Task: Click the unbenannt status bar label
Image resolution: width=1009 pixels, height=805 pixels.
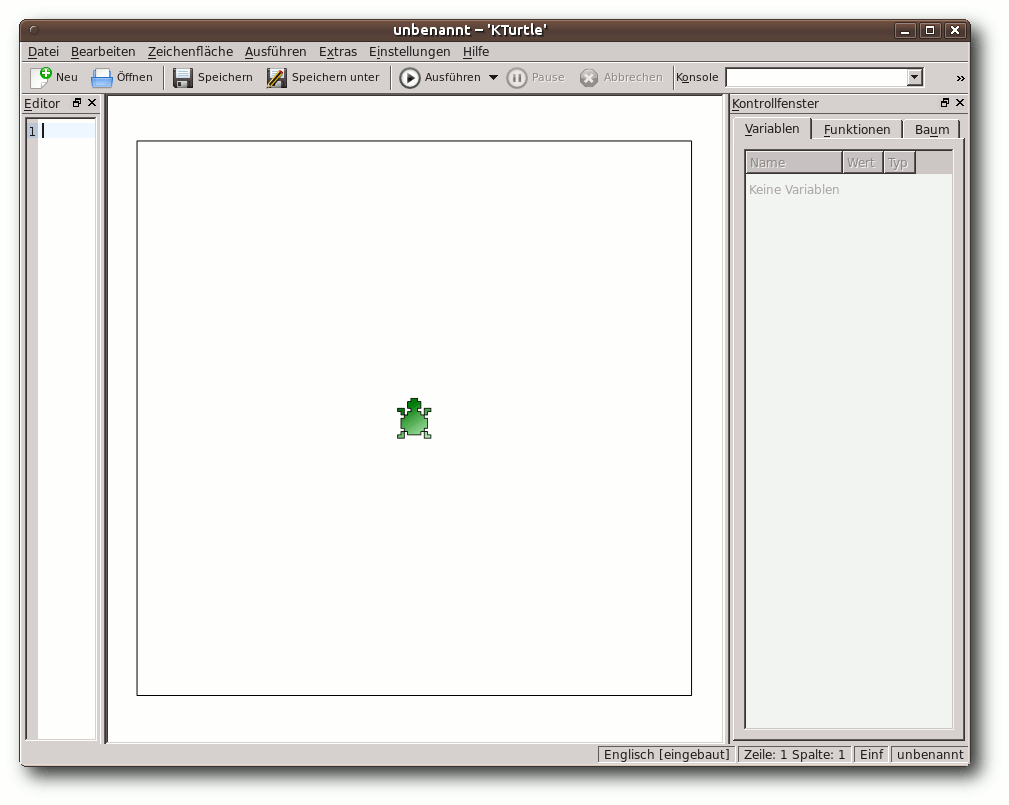Action: [930, 755]
